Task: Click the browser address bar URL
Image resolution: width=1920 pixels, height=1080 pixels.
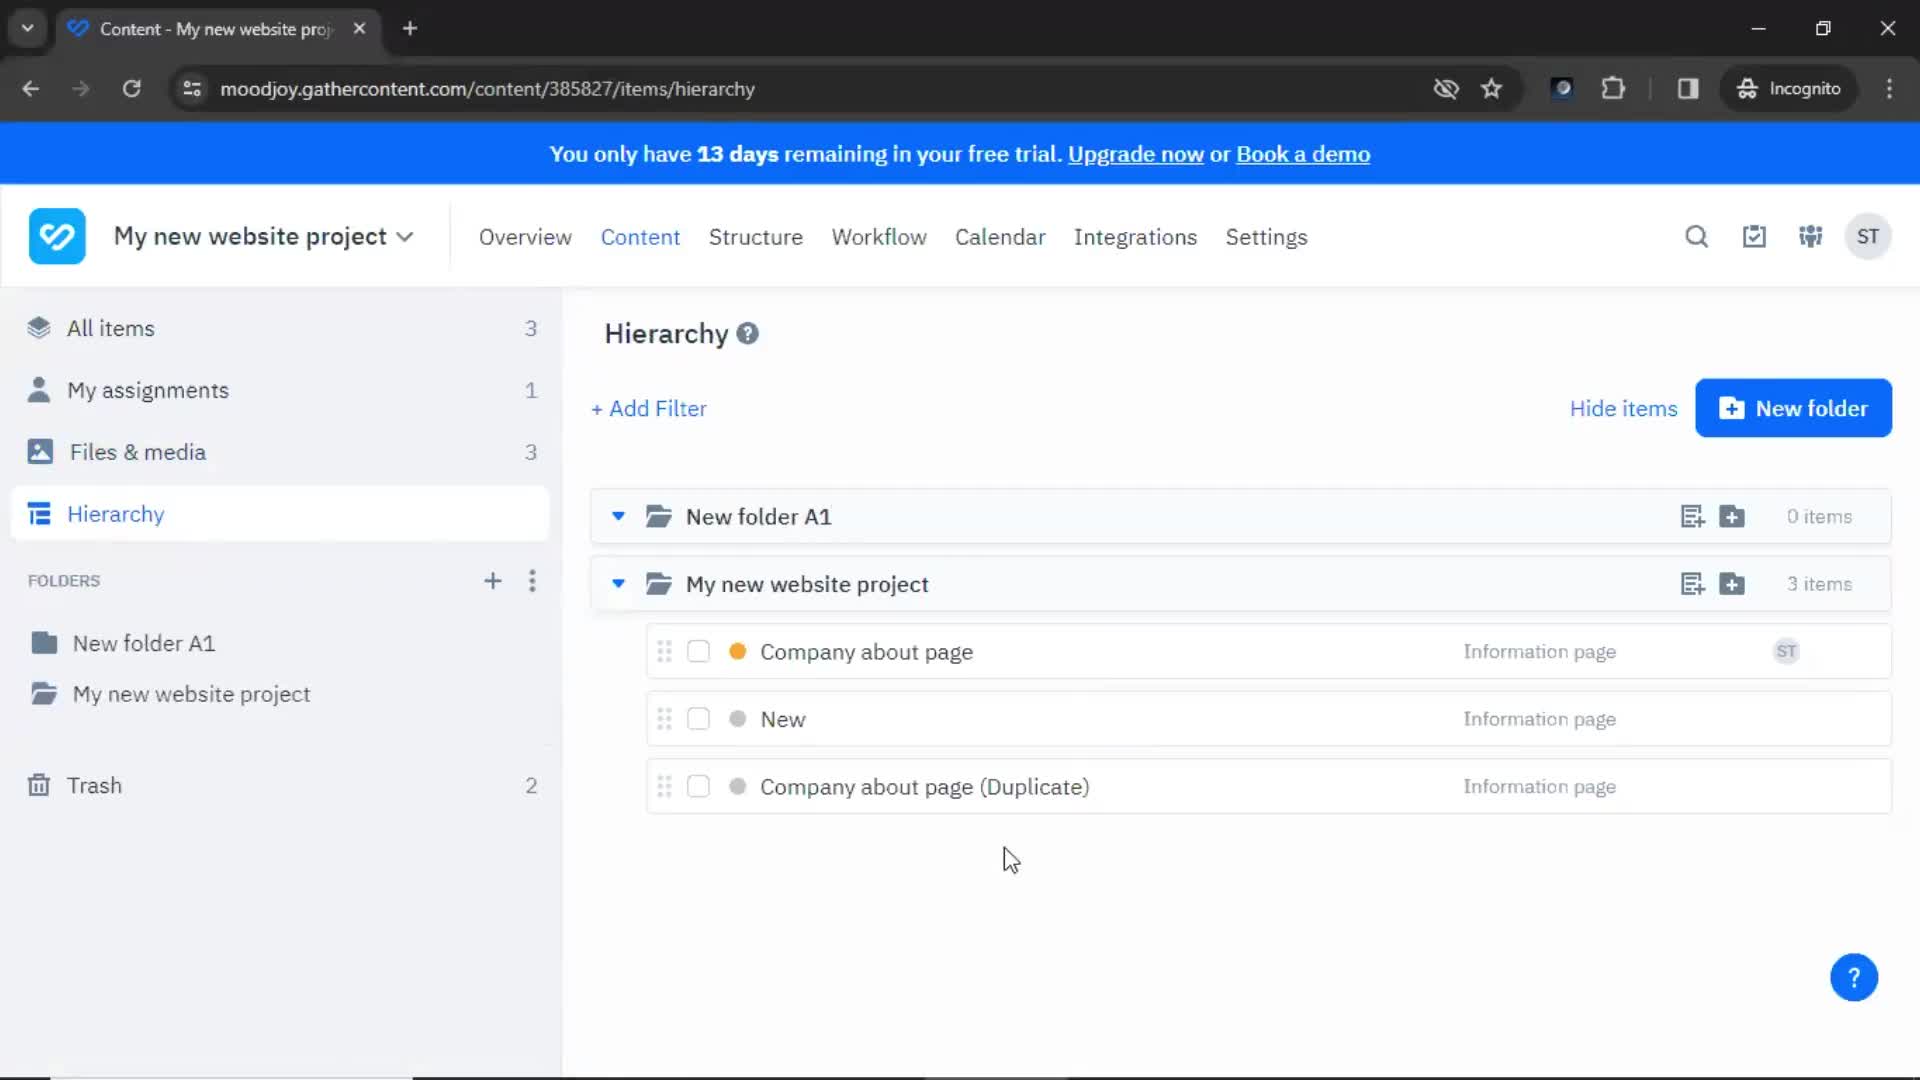Action: (487, 89)
